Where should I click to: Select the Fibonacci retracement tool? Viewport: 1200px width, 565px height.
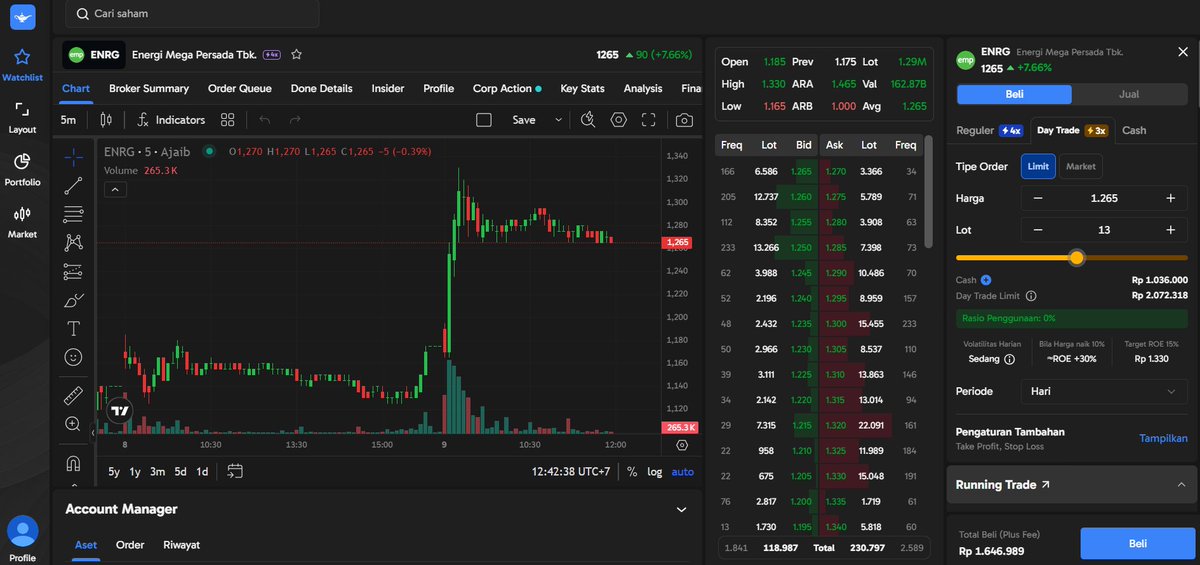pos(73,214)
